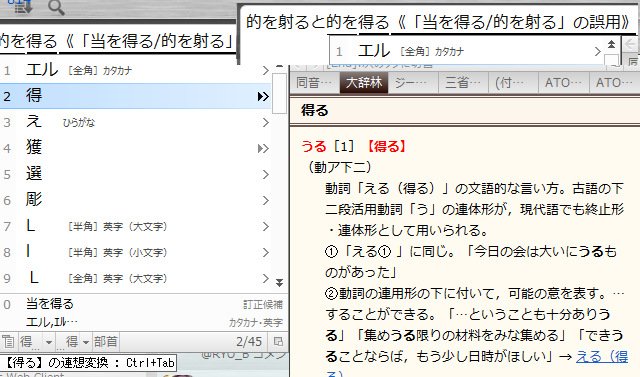Select candidate 2 得
The image size is (640, 377).
135,96
